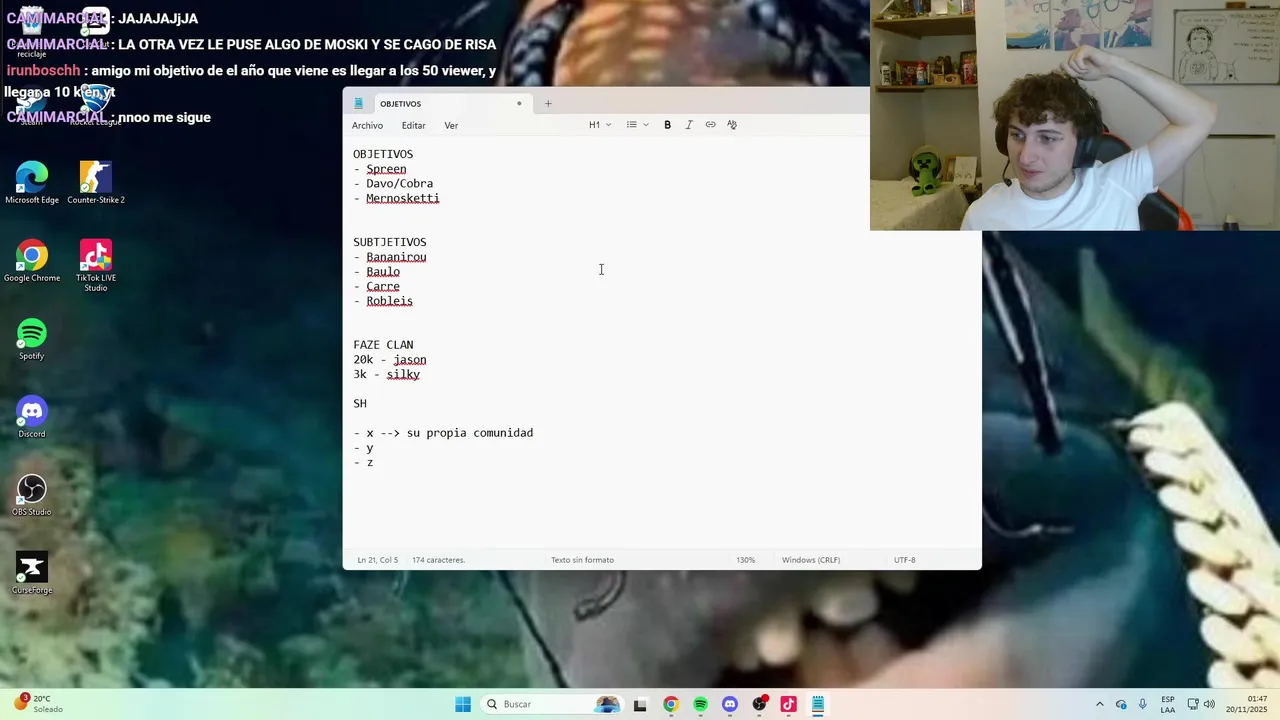Click the taskbar Buscar search box

[x=553, y=704]
